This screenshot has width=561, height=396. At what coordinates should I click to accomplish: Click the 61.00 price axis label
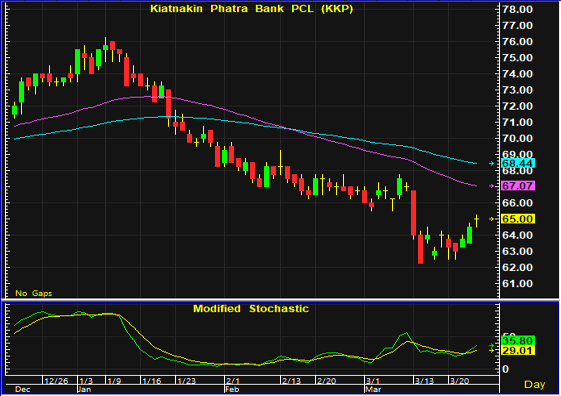point(517,284)
